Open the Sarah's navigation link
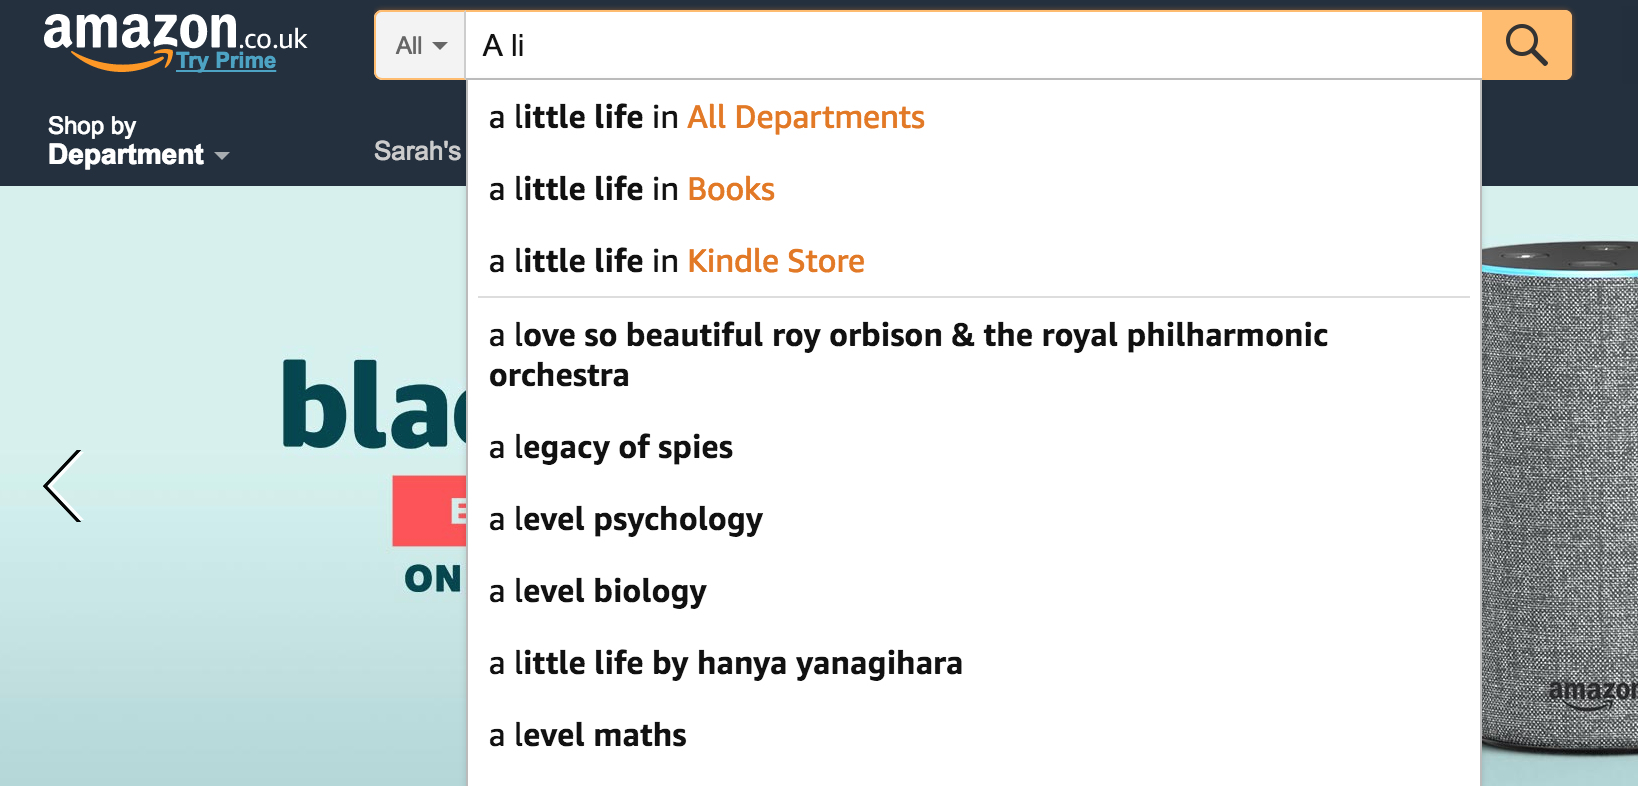Image resolution: width=1638 pixels, height=786 pixels. [x=417, y=151]
